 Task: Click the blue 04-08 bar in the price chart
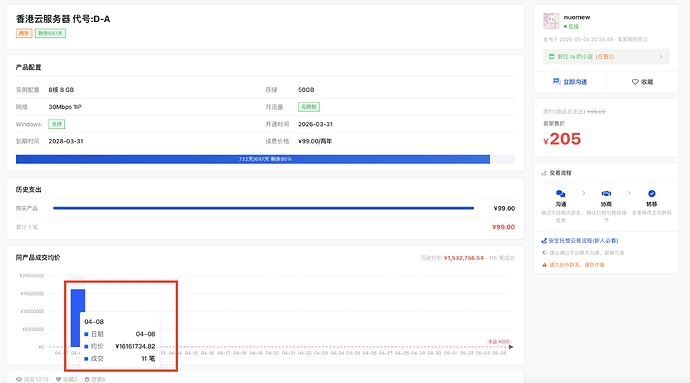click(78, 317)
